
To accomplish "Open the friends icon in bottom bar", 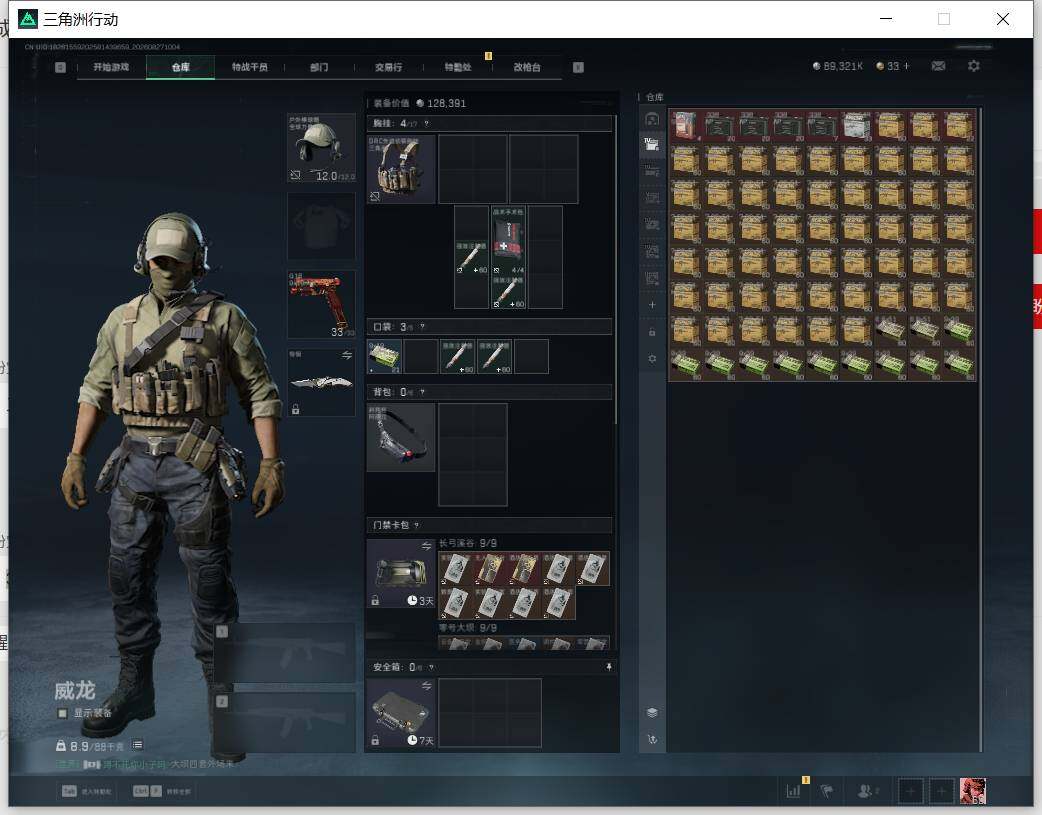I will [x=867, y=791].
